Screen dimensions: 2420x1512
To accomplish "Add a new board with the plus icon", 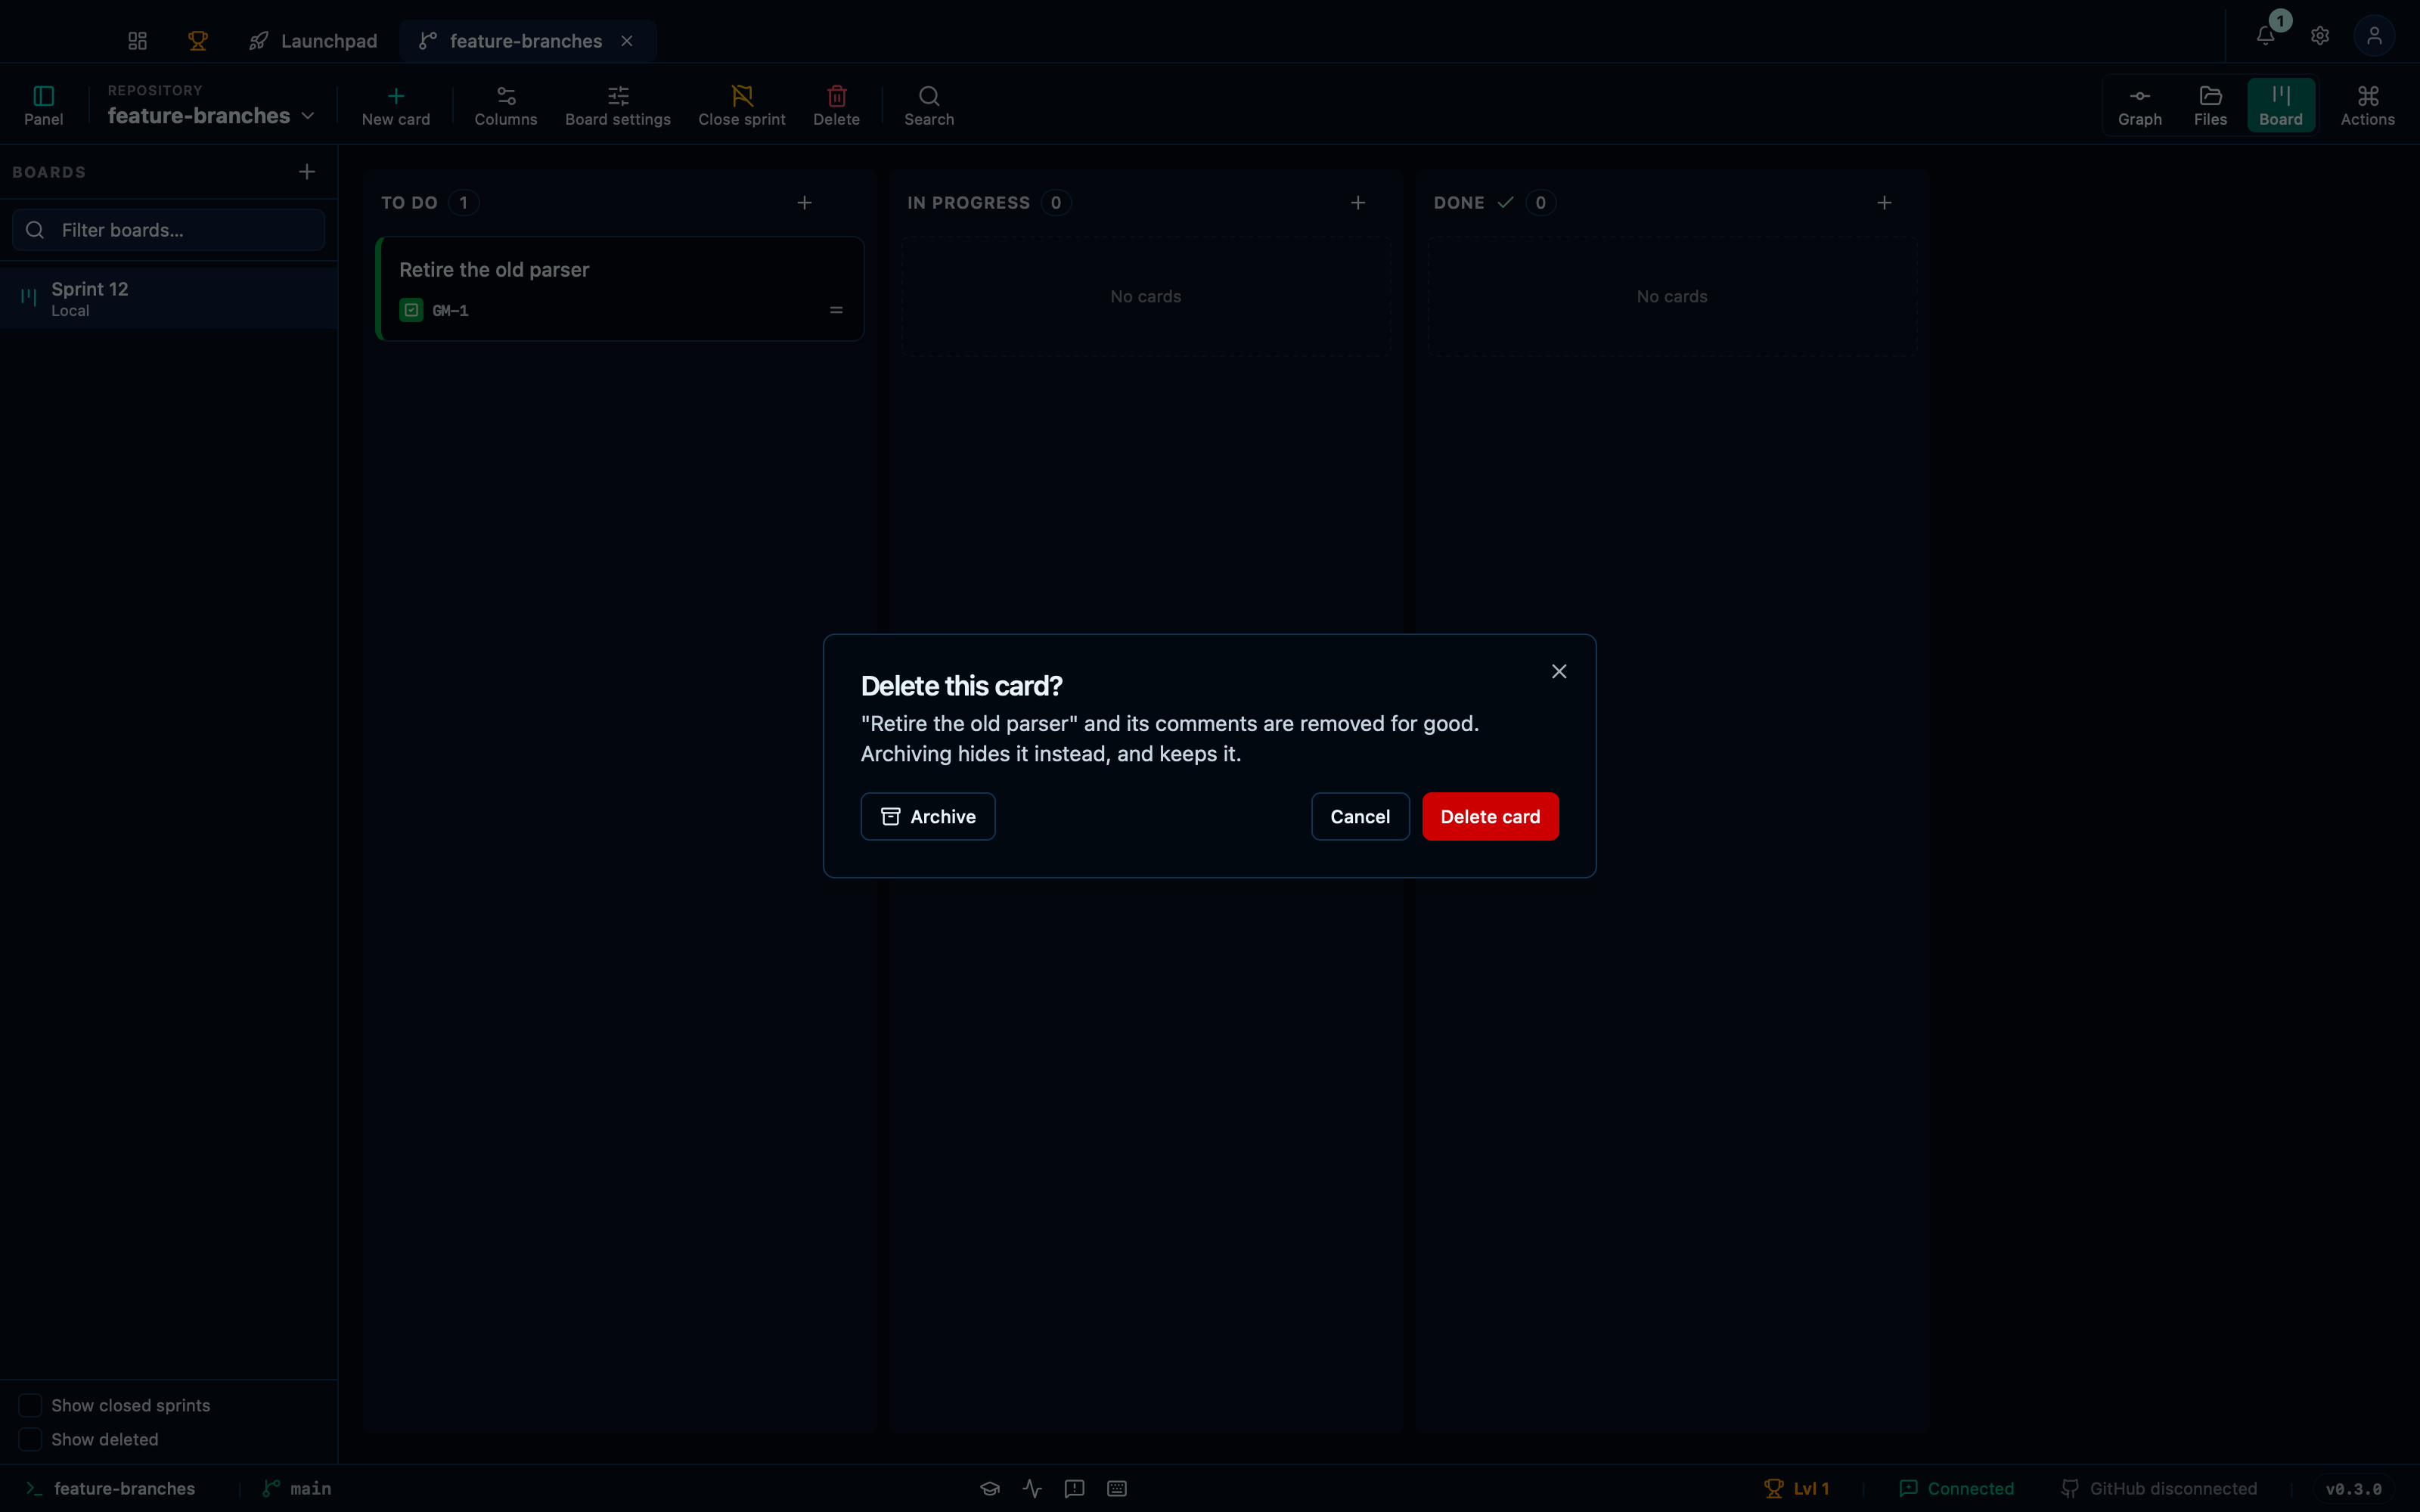I will point(307,172).
